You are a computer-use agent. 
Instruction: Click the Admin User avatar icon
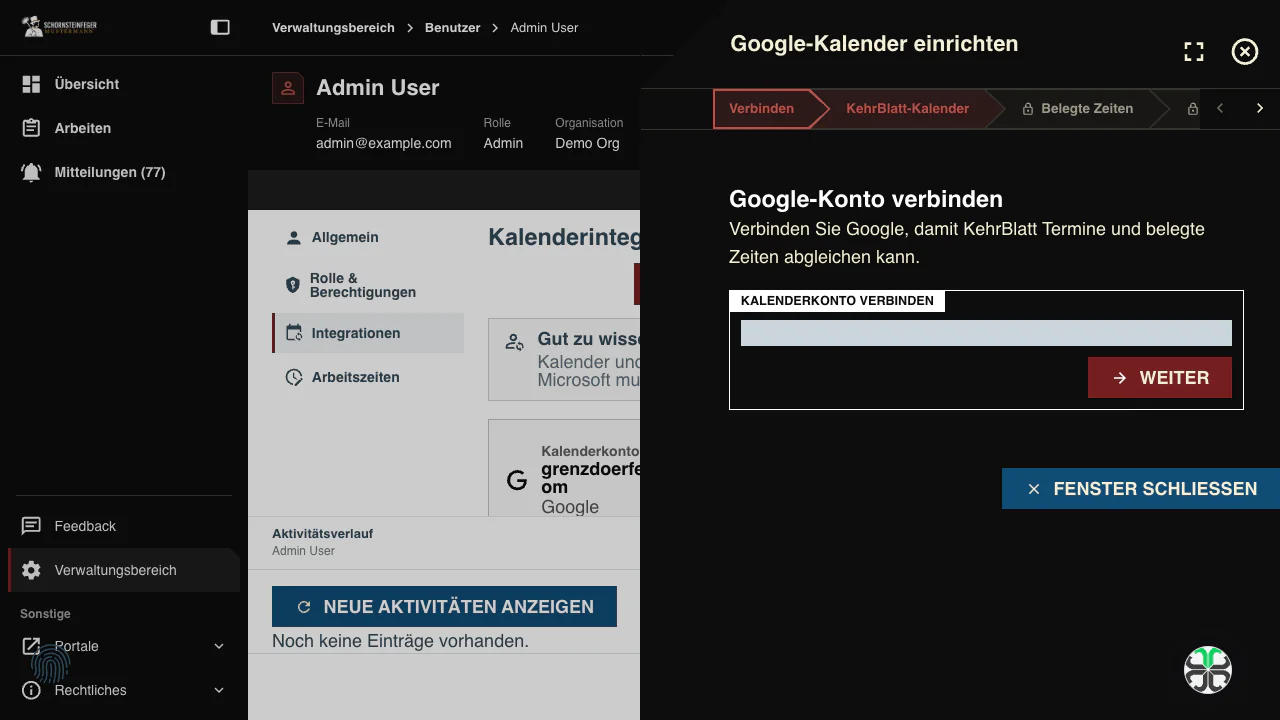pyautogui.click(x=288, y=88)
